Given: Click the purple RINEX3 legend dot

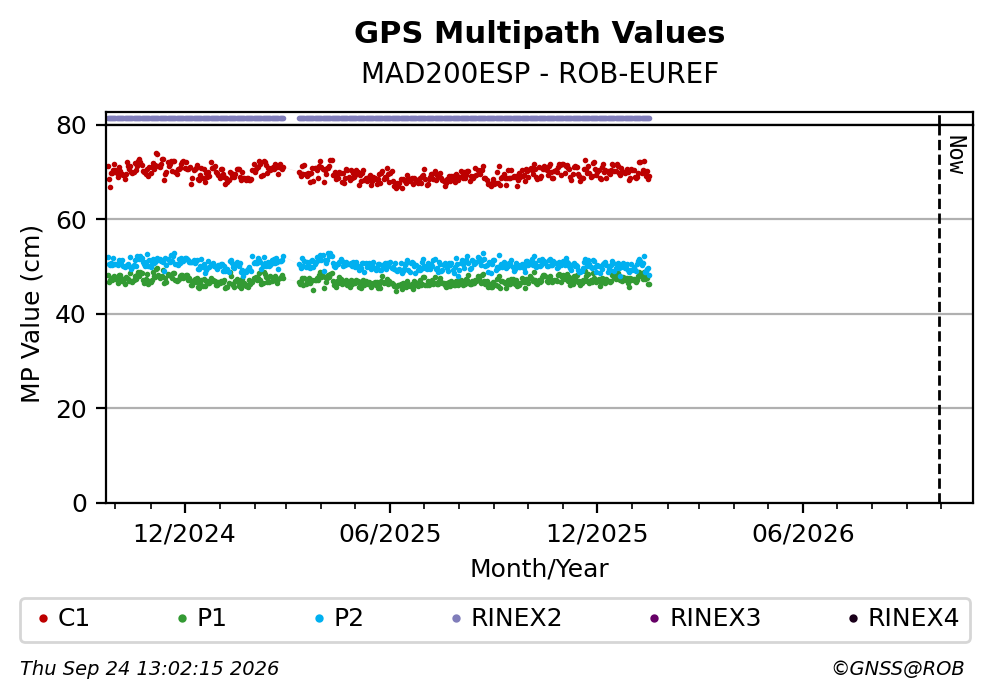Looking at the screenshot, I should point(655,619).
